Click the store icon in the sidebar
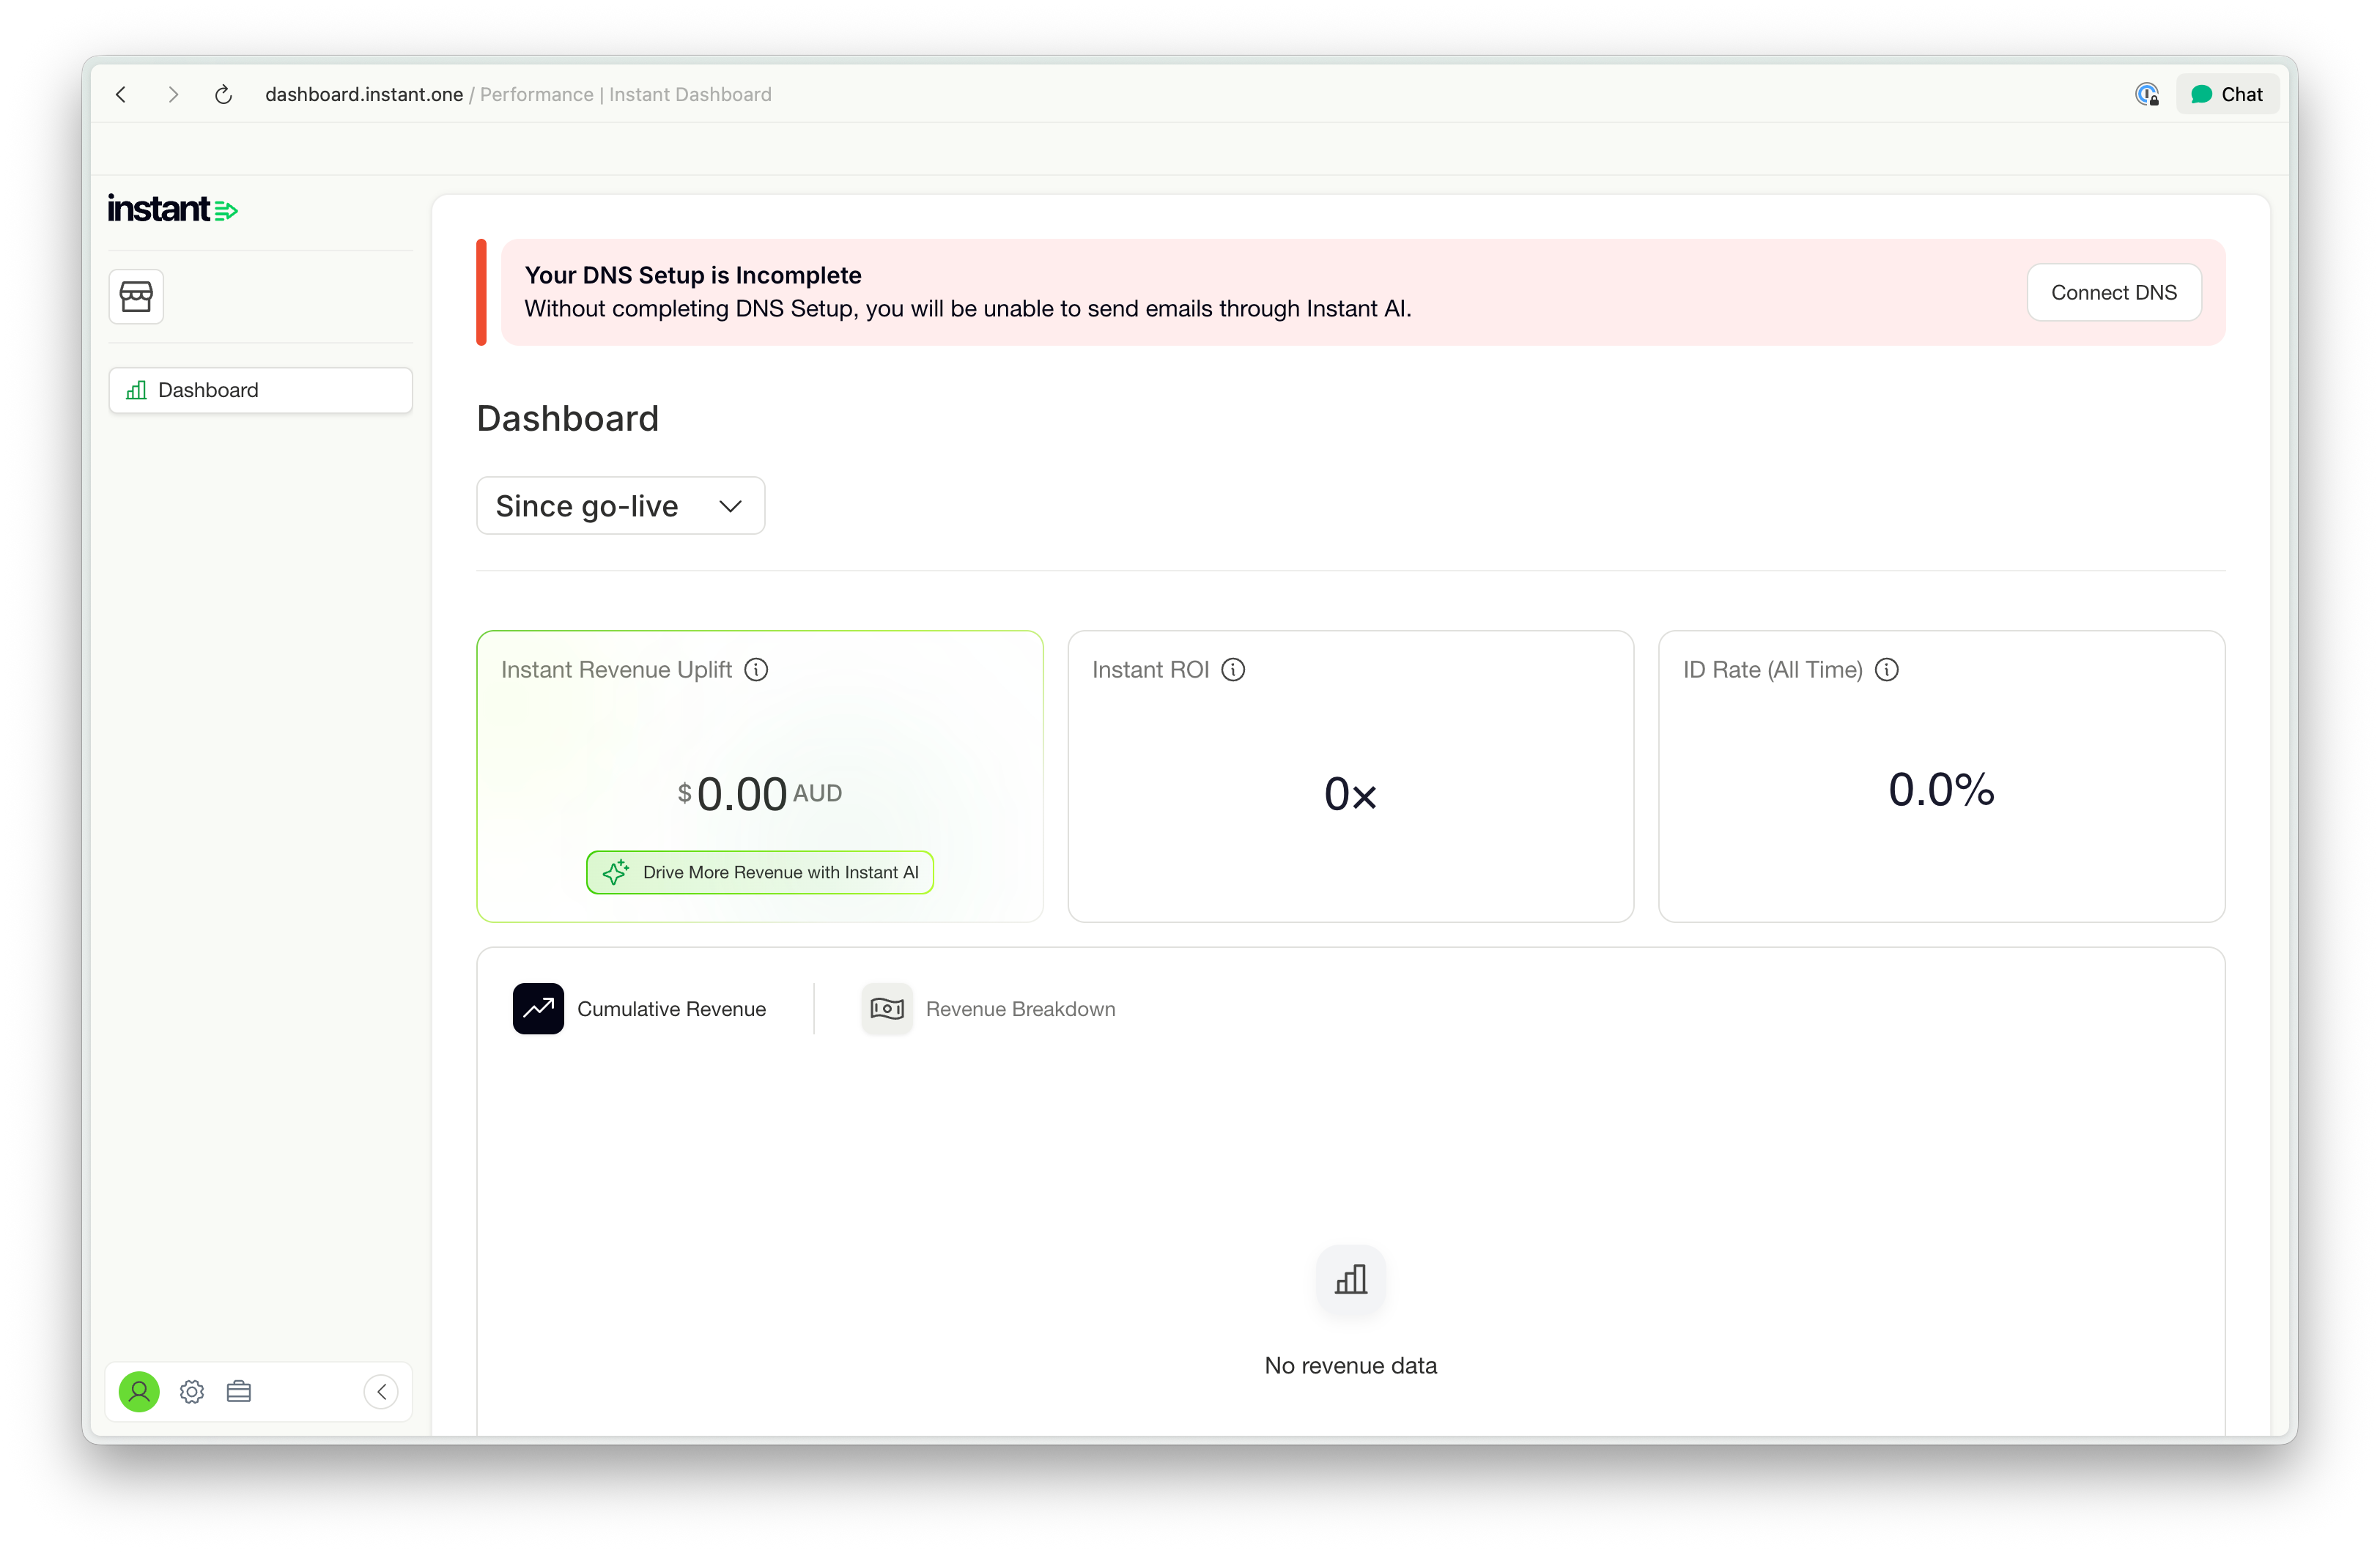 tap(136, 296)
